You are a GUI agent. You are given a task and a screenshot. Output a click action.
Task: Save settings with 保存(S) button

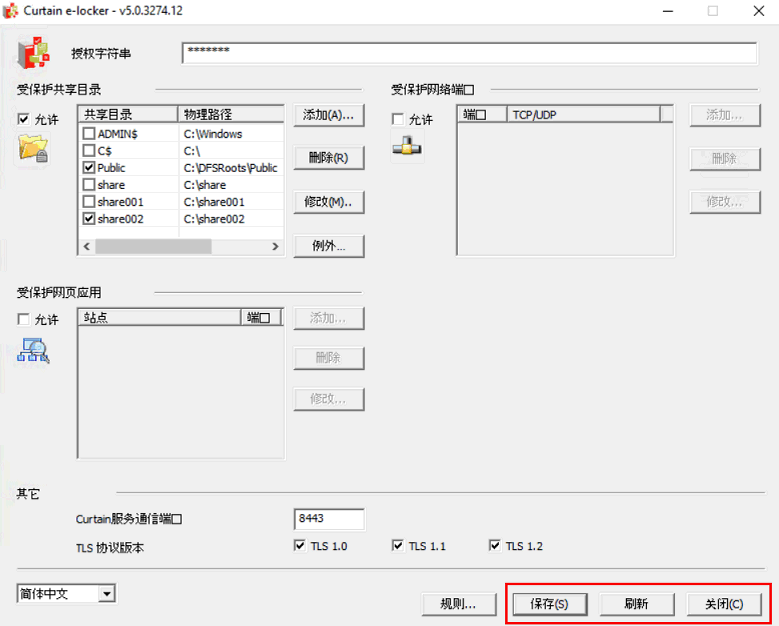tap(549, 604)
